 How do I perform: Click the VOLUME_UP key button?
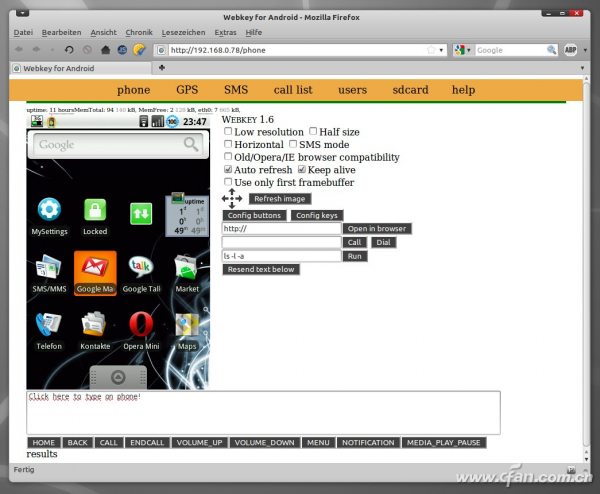coord(199,442)
